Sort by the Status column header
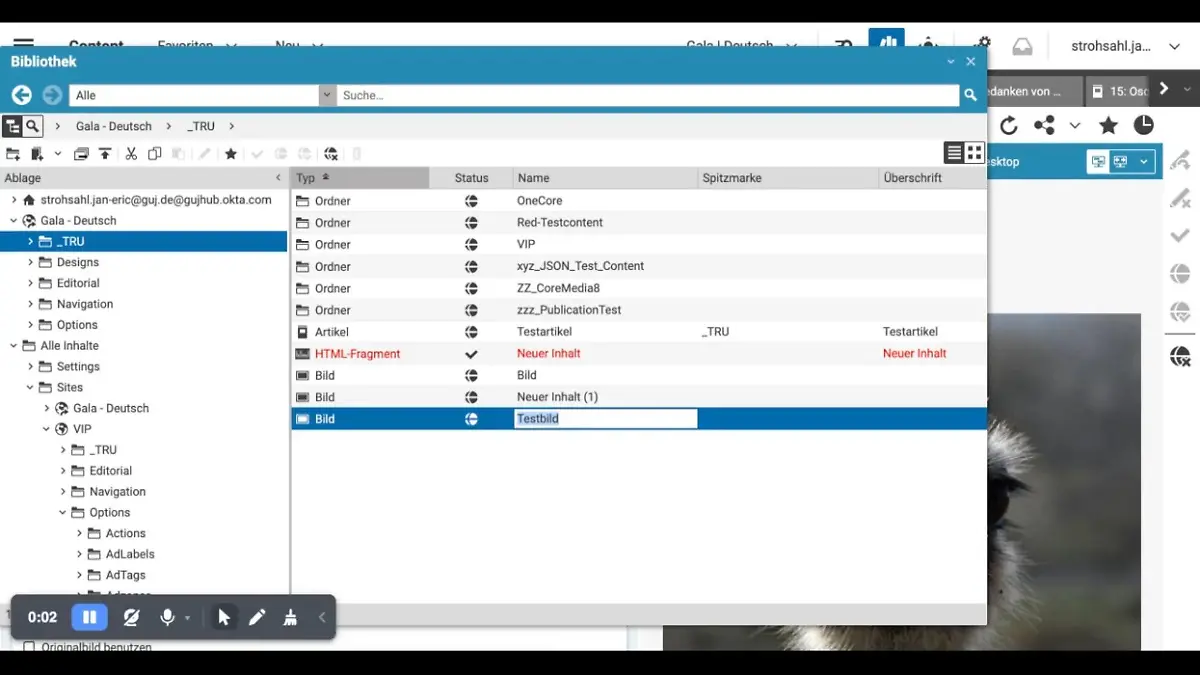Image resolution: width=1200 pixels, height=675 pixels. point(471,178)
